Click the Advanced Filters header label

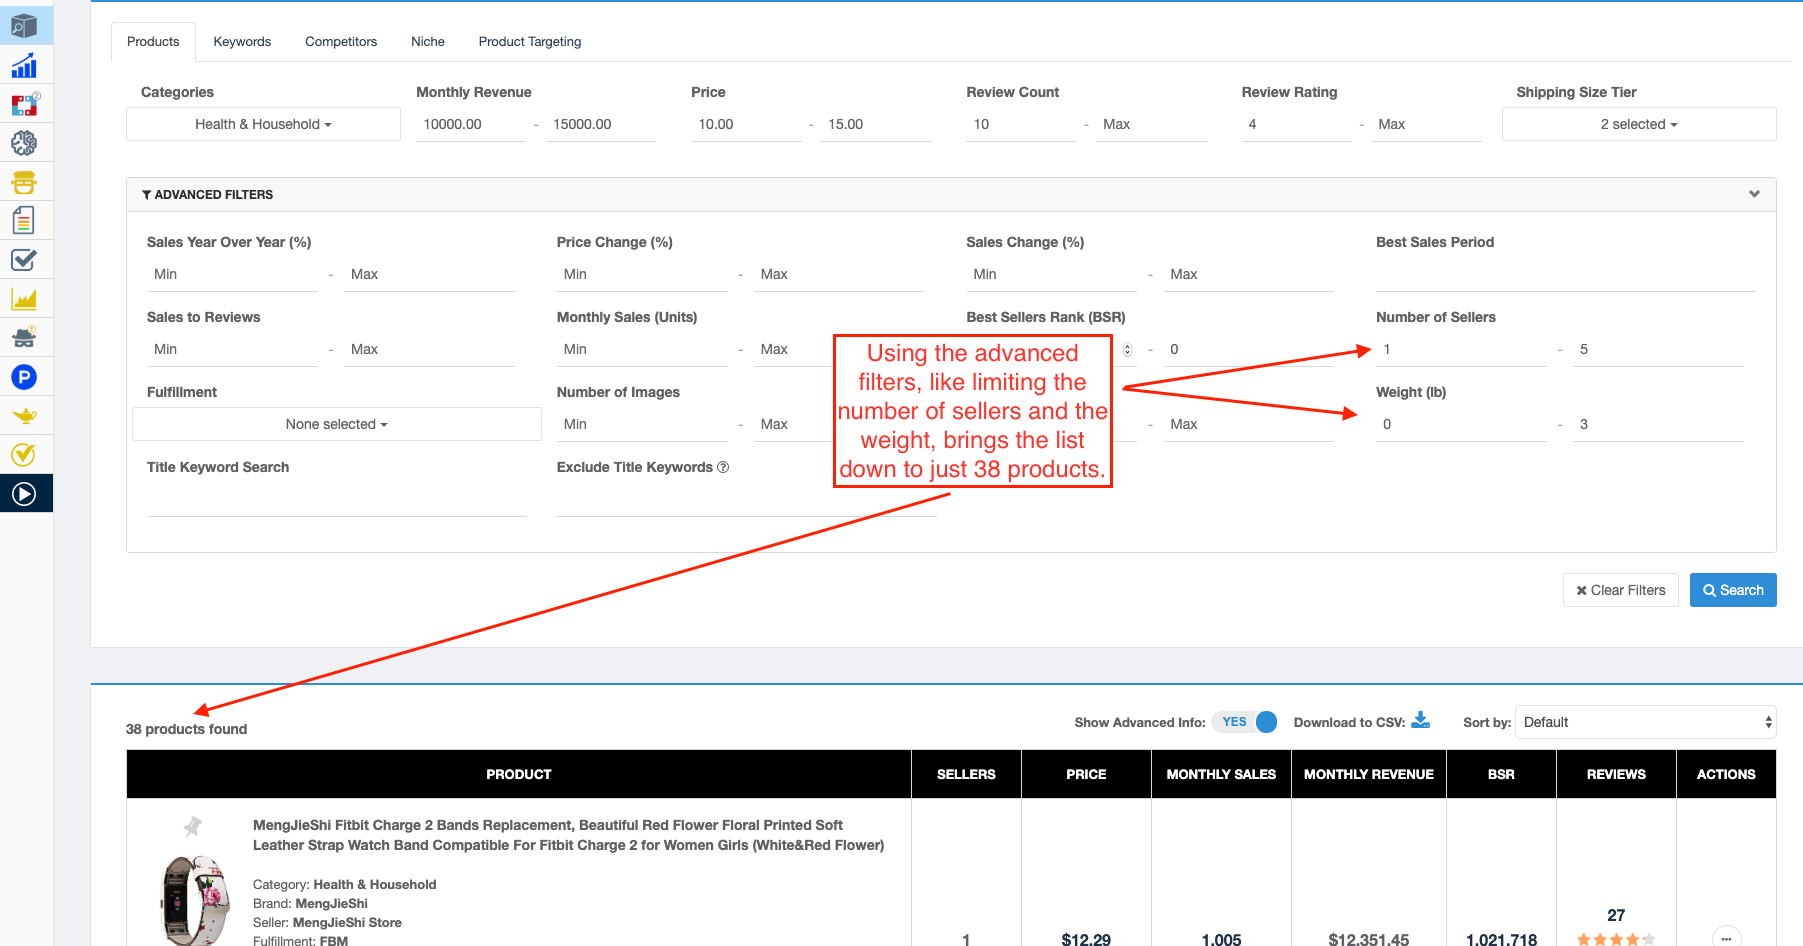207,195
